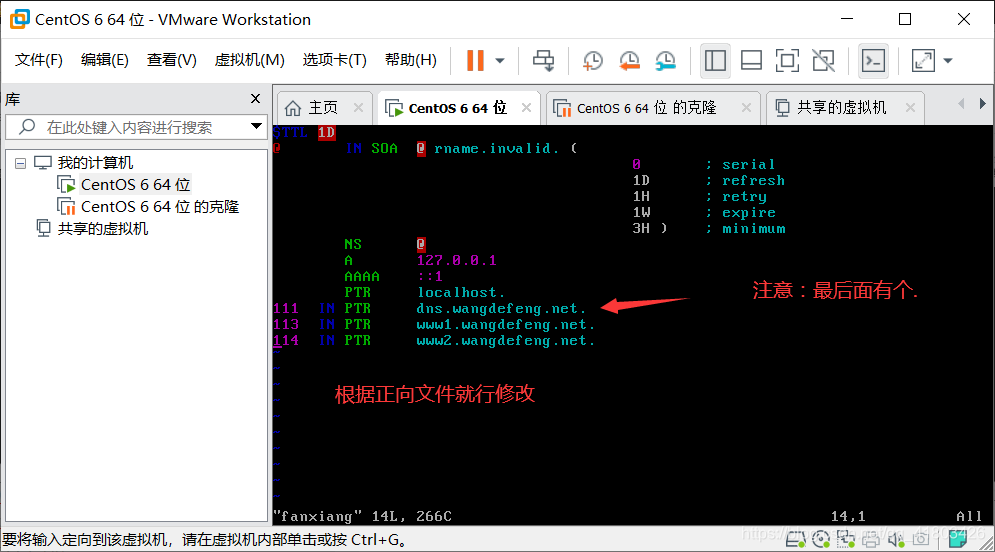Close the 库 library panel

click(255, 98)
